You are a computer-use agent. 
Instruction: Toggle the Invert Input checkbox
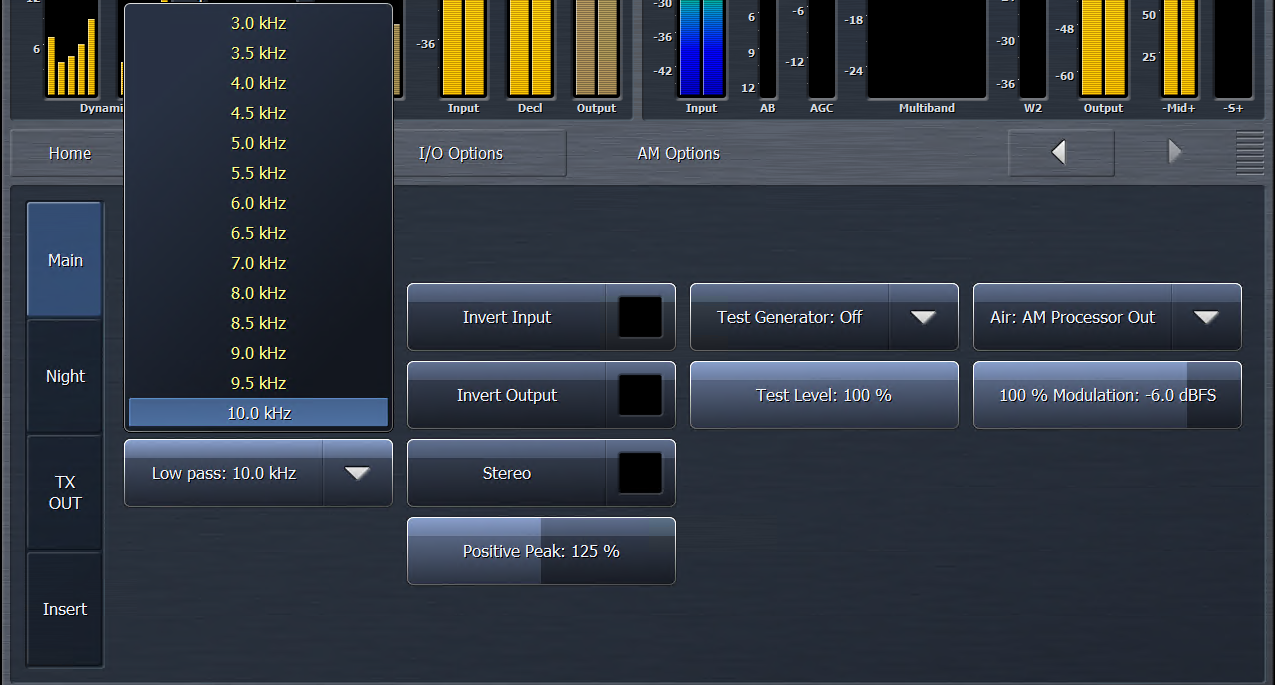640,317
